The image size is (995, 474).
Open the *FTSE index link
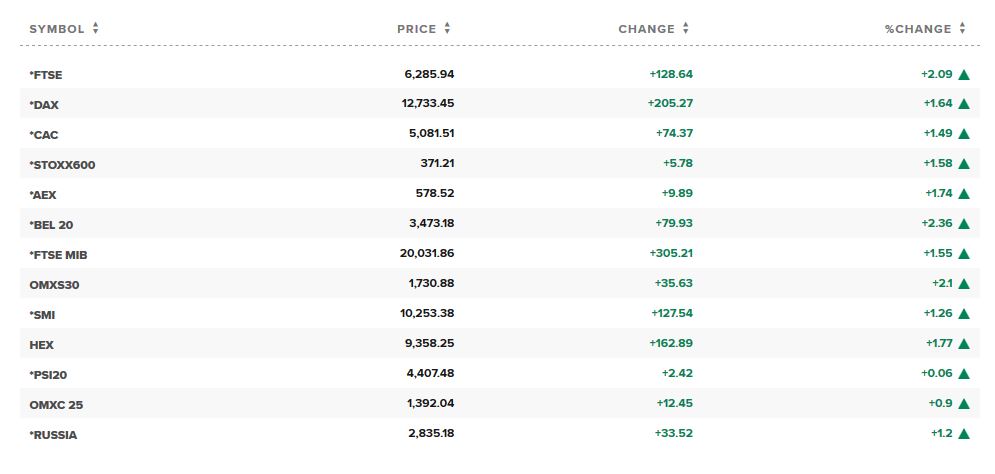tap(46, 75)
